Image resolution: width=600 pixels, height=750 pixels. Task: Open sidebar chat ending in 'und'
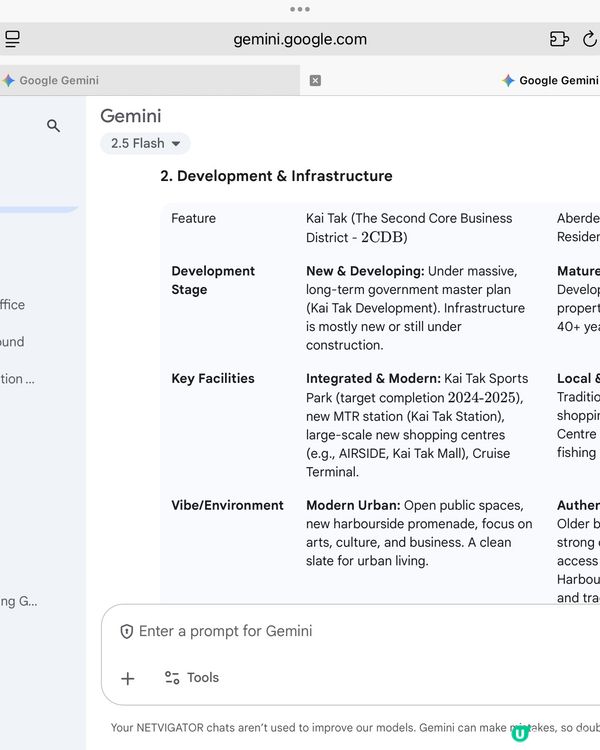click(12, 342)
